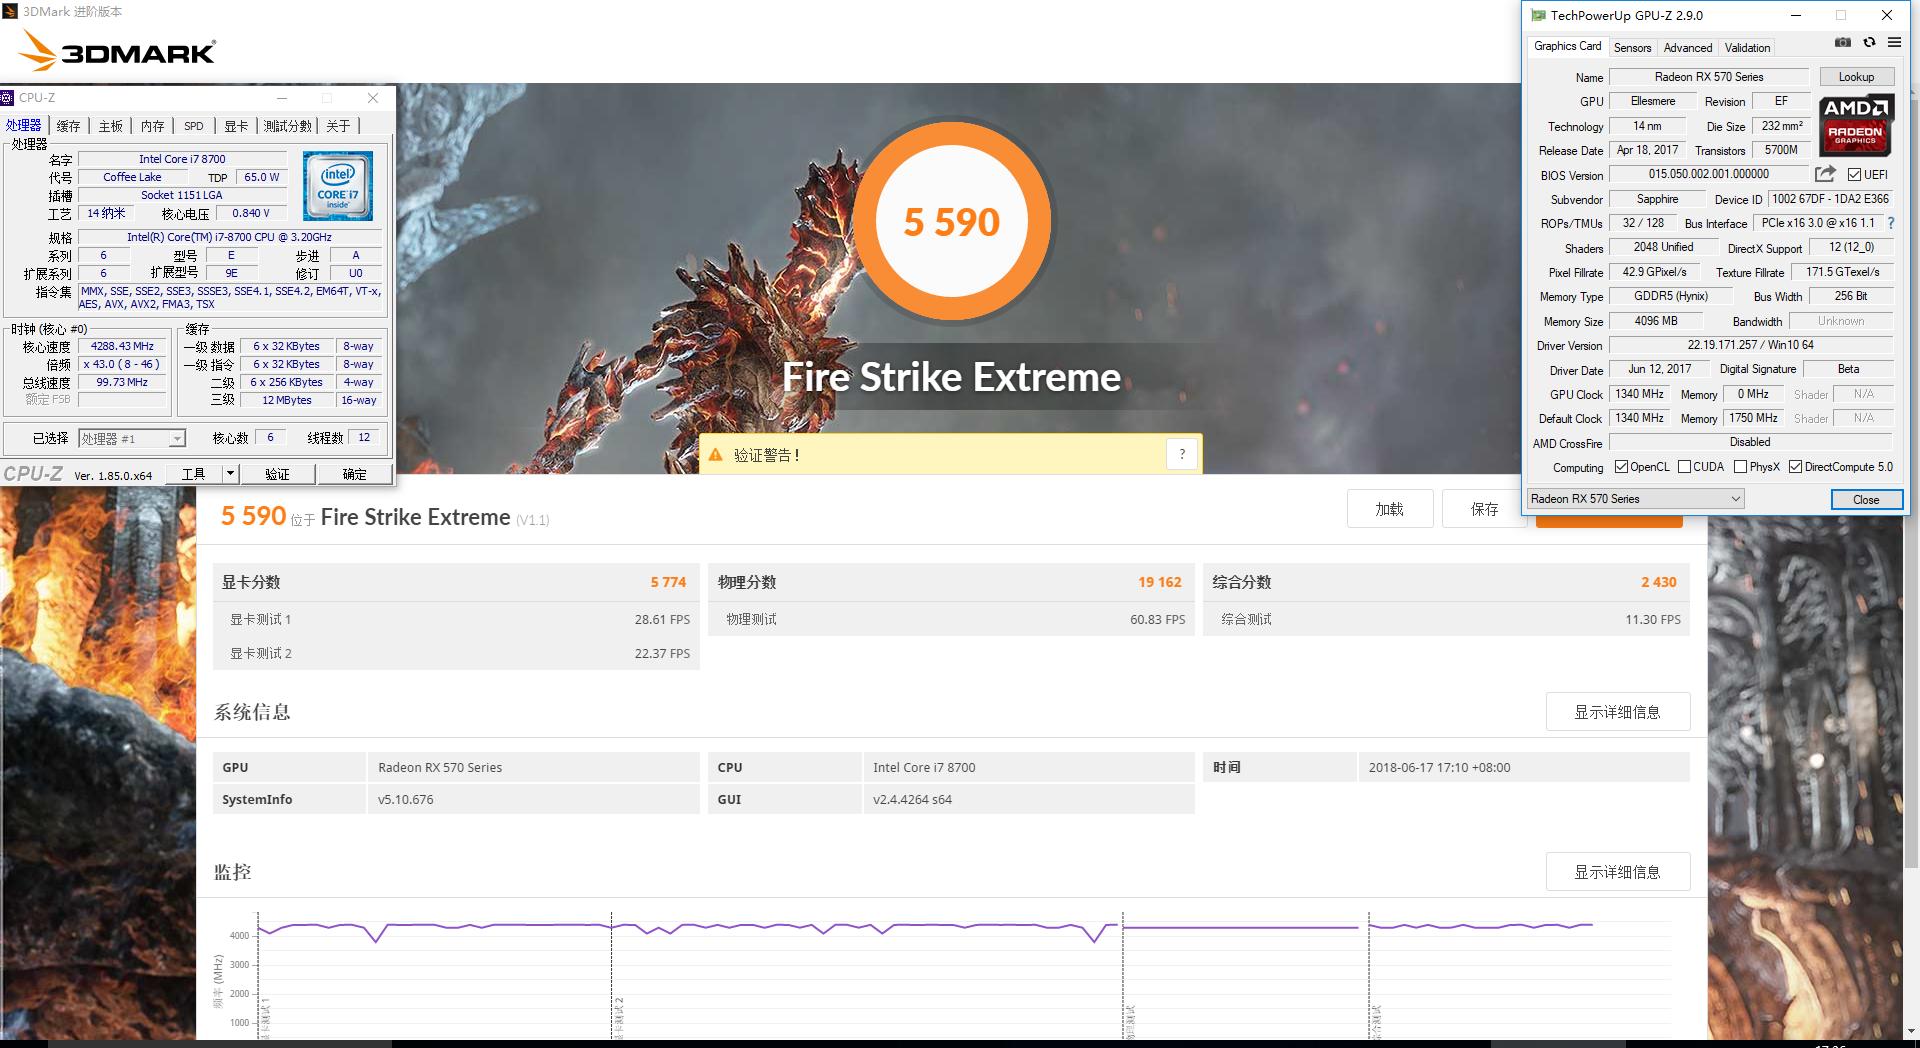
Task: Uncheck the UEFI checkbox
Action: (x=1853, y=174)
